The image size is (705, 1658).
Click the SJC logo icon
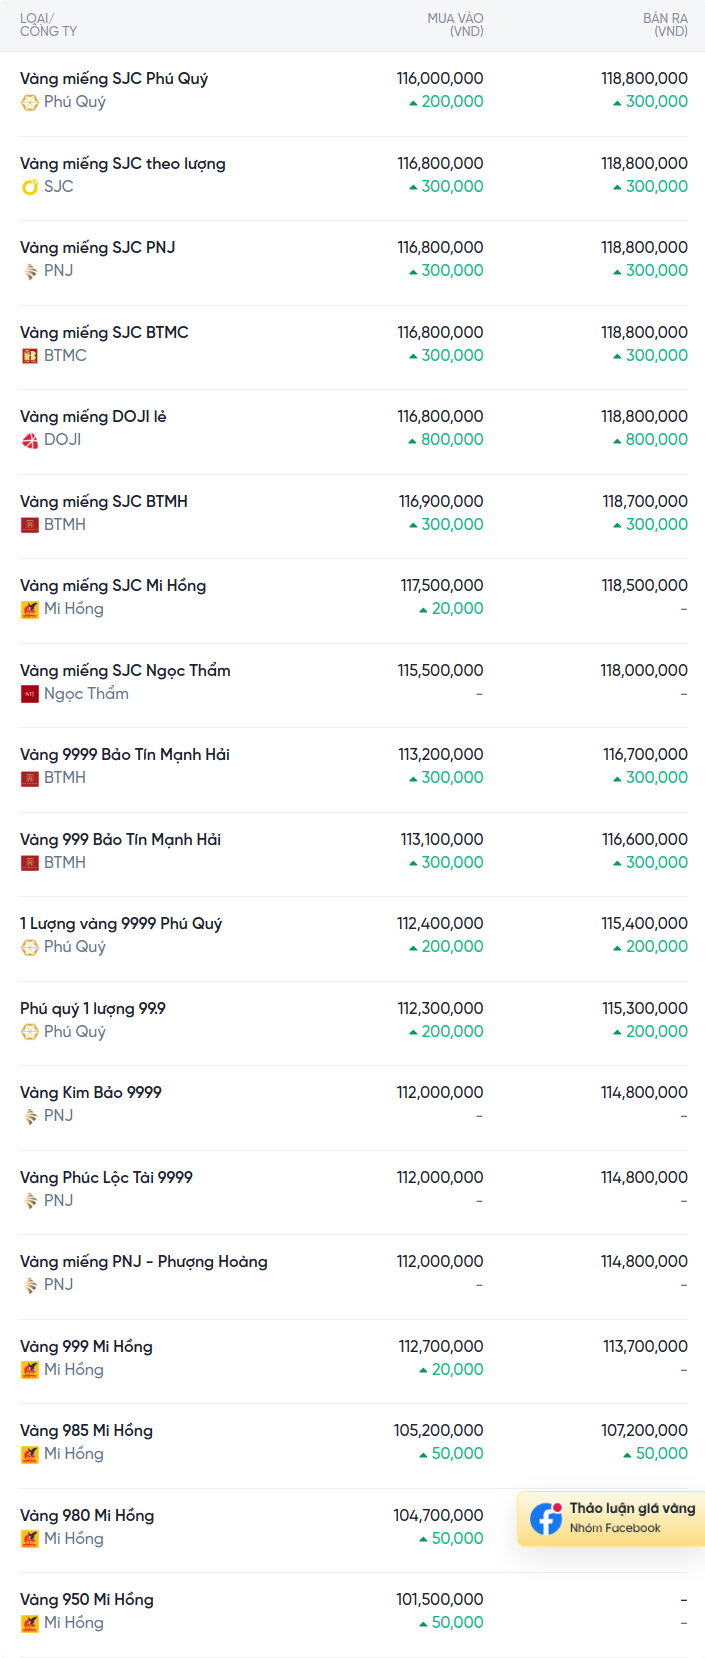pyautogui.click(x=30, y=187)
